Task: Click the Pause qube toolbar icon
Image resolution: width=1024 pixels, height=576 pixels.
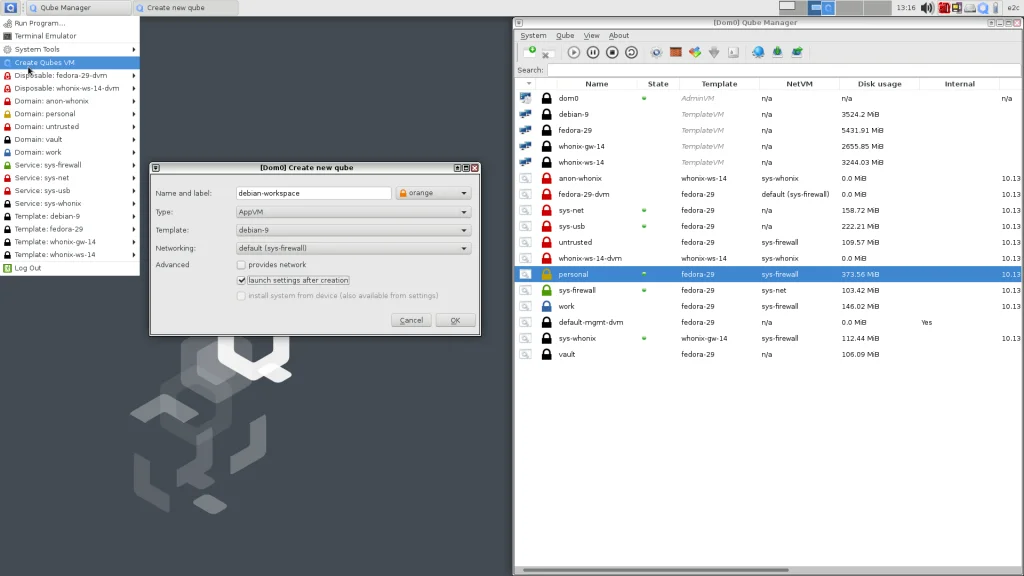Action: (x=593, y=52)
